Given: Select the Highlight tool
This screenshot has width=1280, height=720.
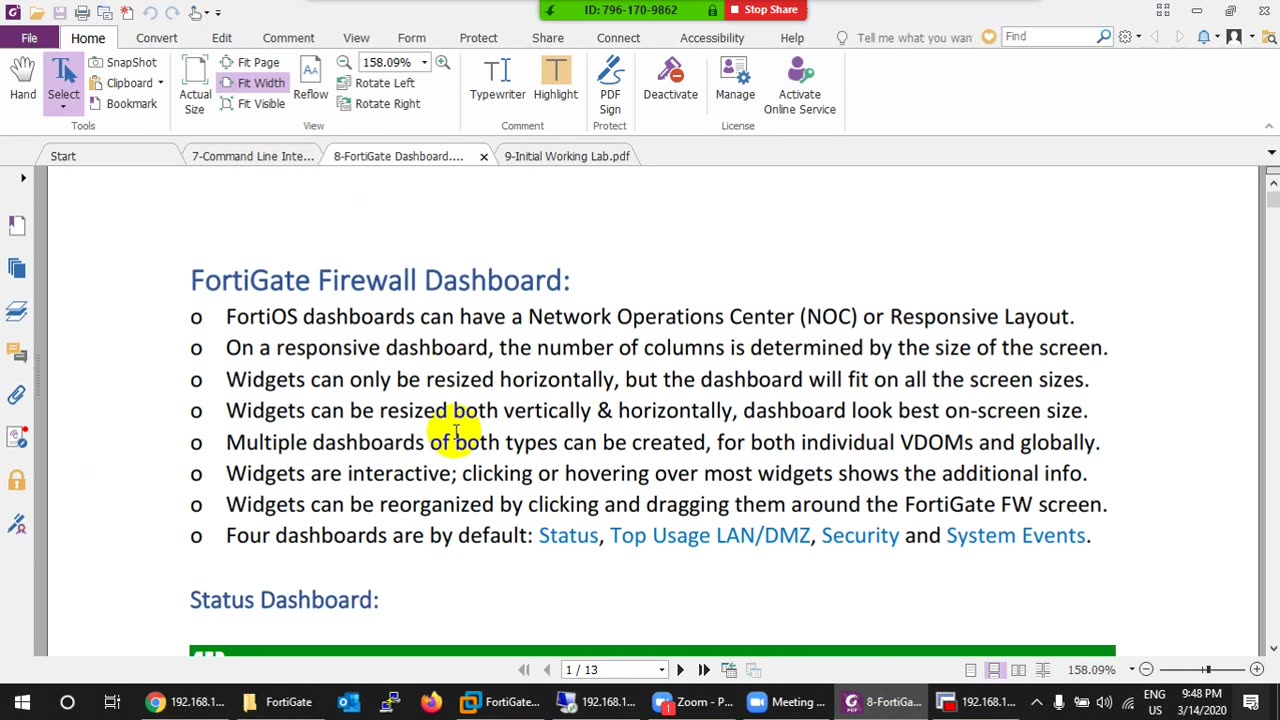Looking at the screenshot, I should (x=556, y=80).
